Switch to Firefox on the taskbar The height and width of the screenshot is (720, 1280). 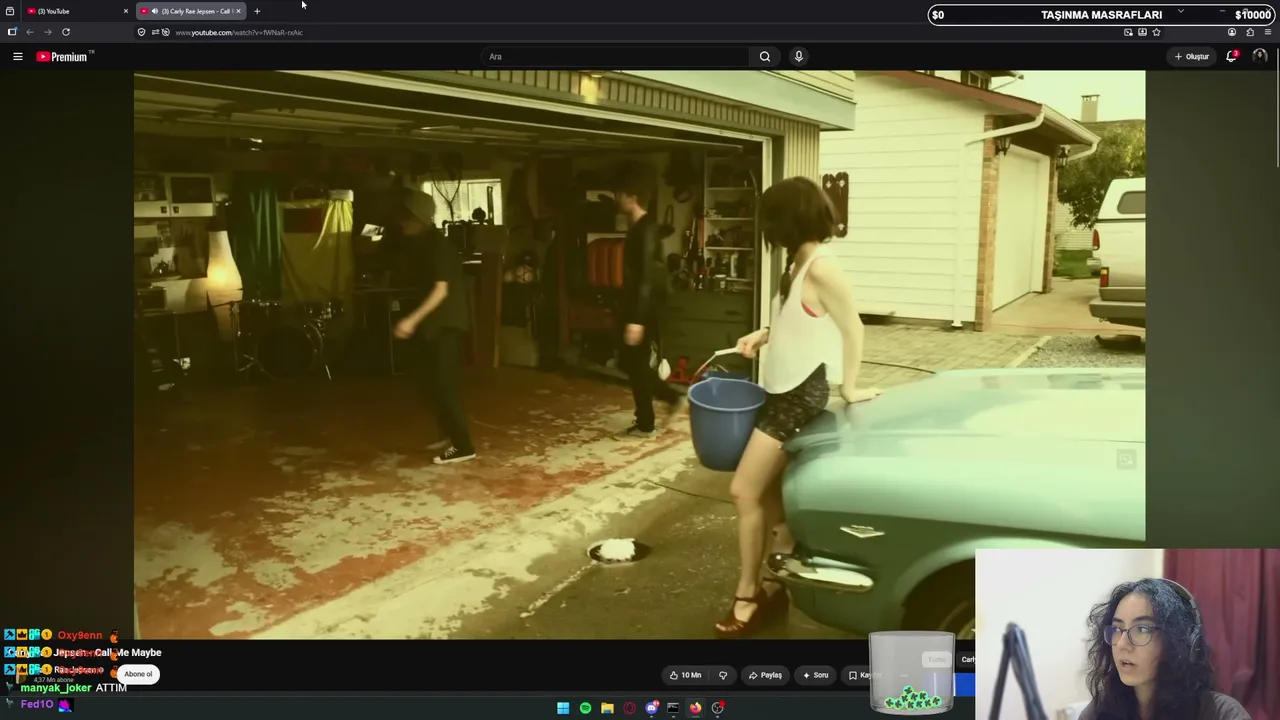[x=695, y=708]
